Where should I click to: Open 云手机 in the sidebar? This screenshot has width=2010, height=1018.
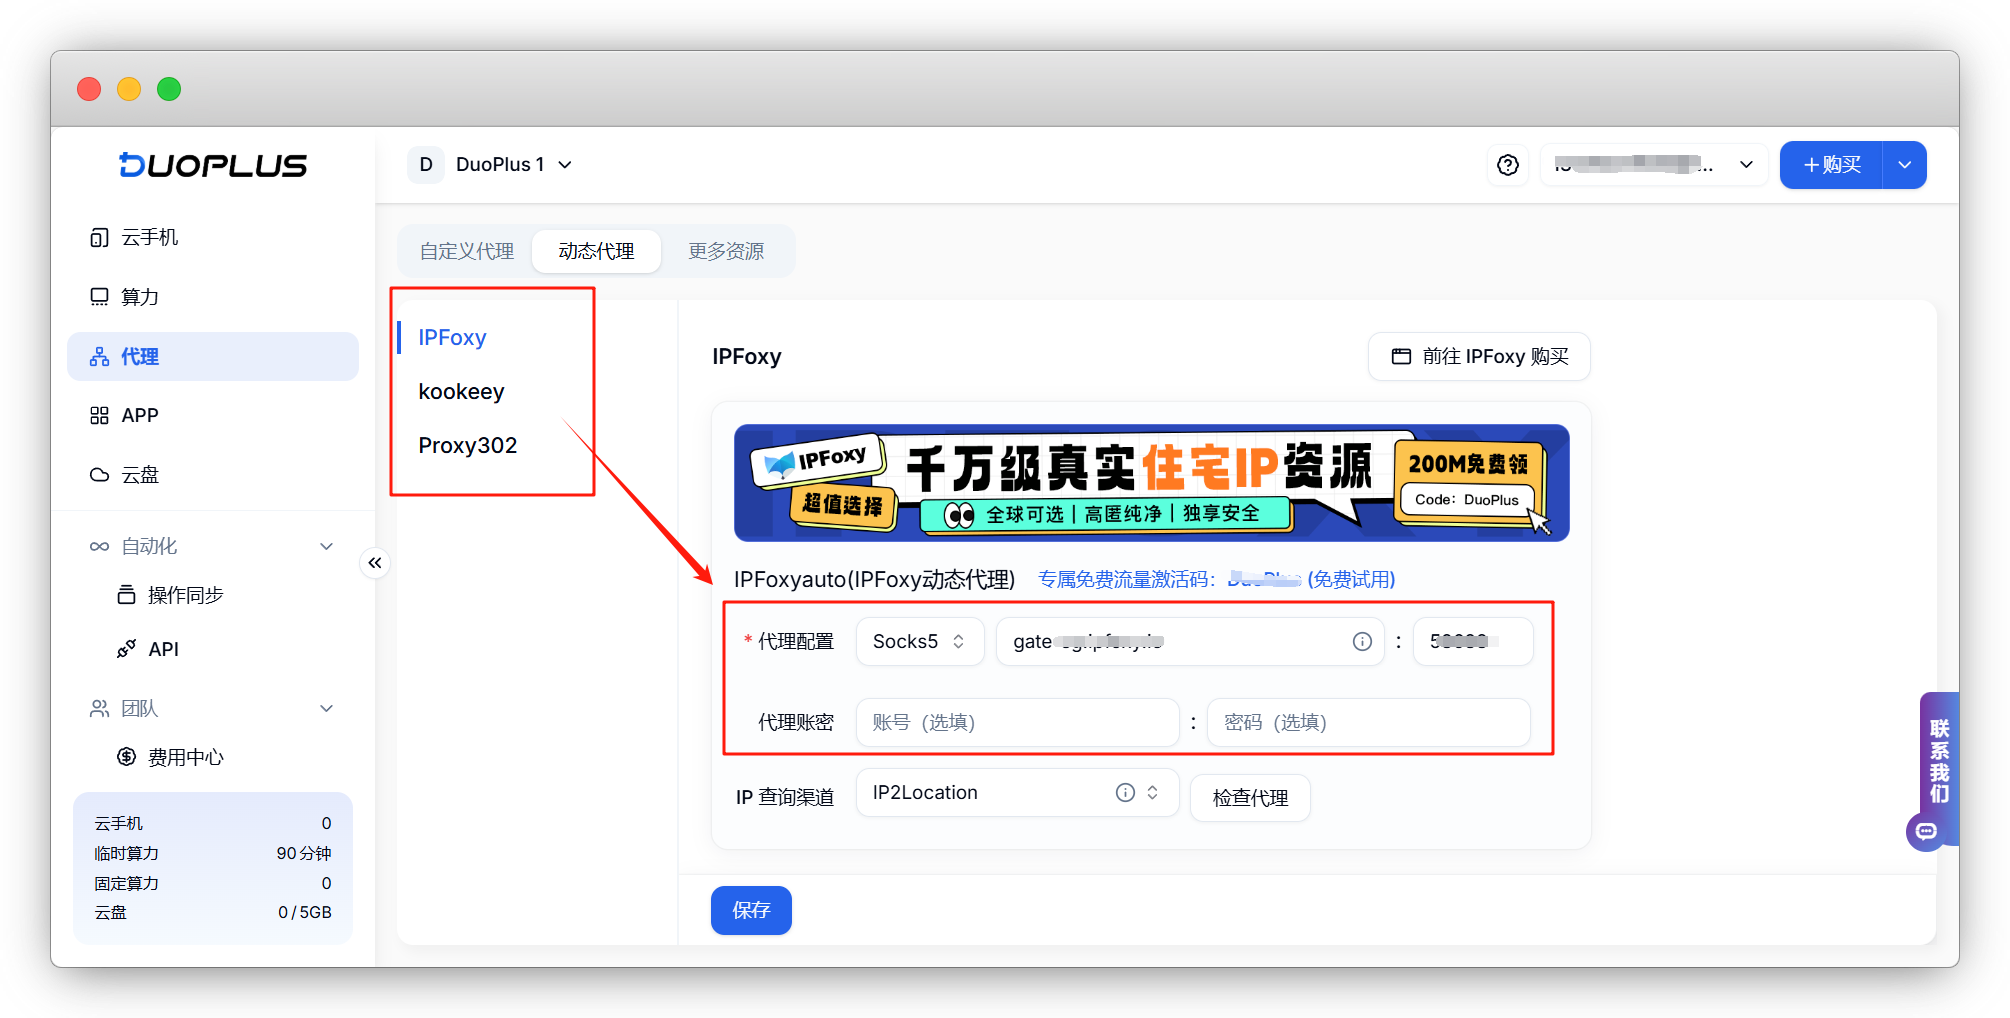click(x=213, y=238)
